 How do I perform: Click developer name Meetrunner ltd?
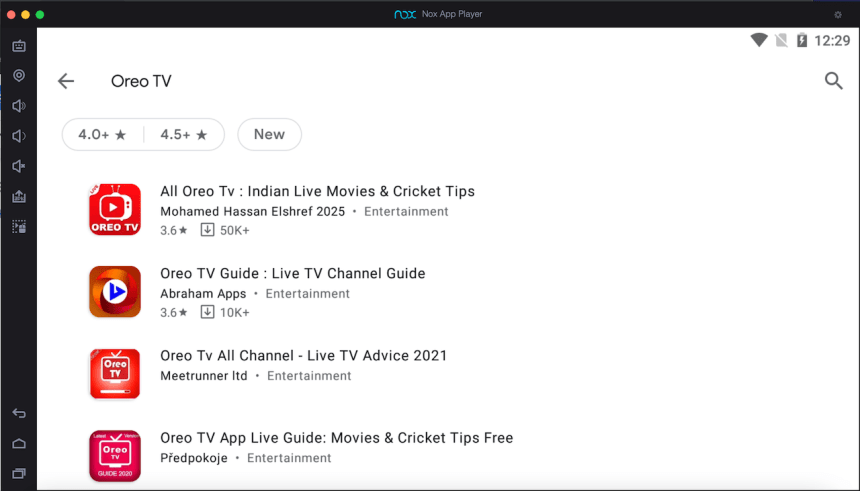pyautogui.click(x=203, y=376)
